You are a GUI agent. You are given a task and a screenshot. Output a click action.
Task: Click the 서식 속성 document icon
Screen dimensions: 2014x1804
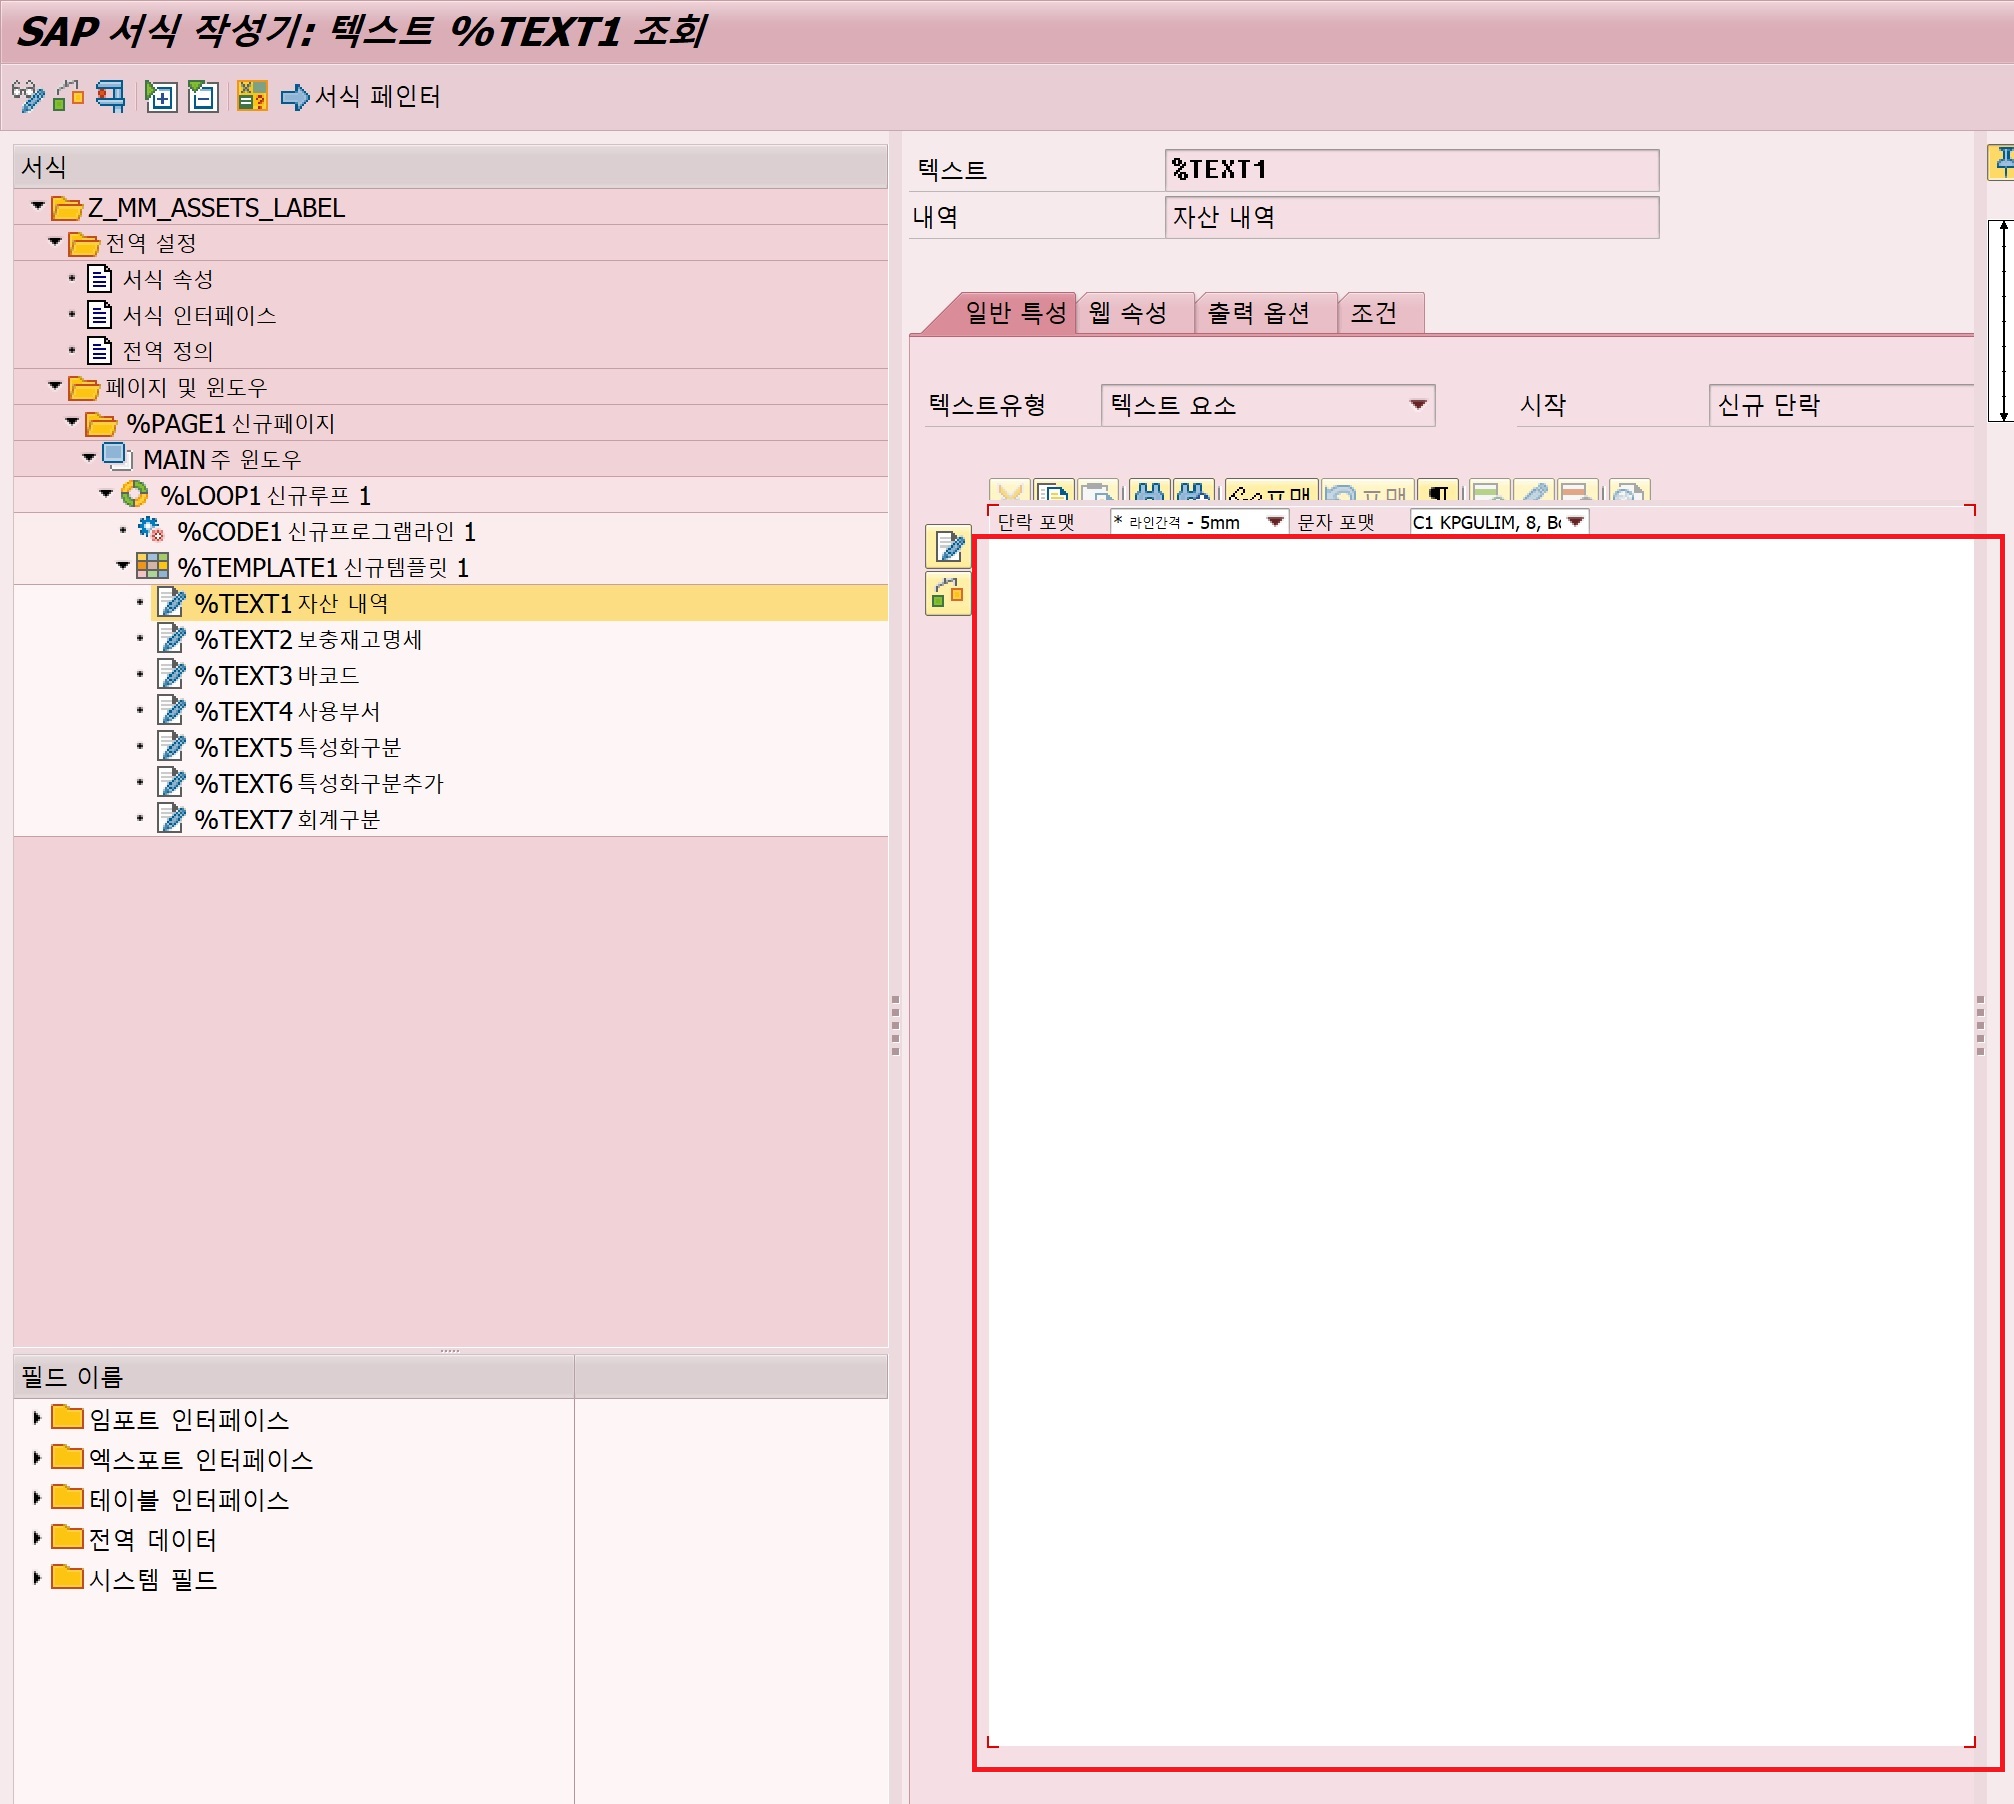tap(99, 278)
